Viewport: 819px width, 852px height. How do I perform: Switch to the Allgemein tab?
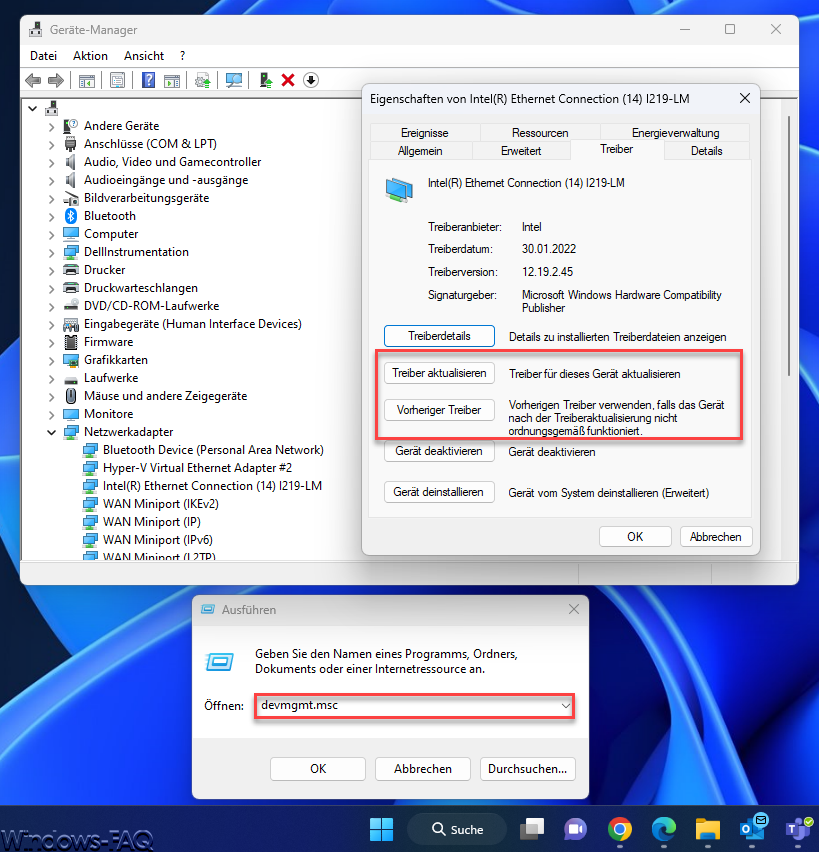tap(420, 151)
